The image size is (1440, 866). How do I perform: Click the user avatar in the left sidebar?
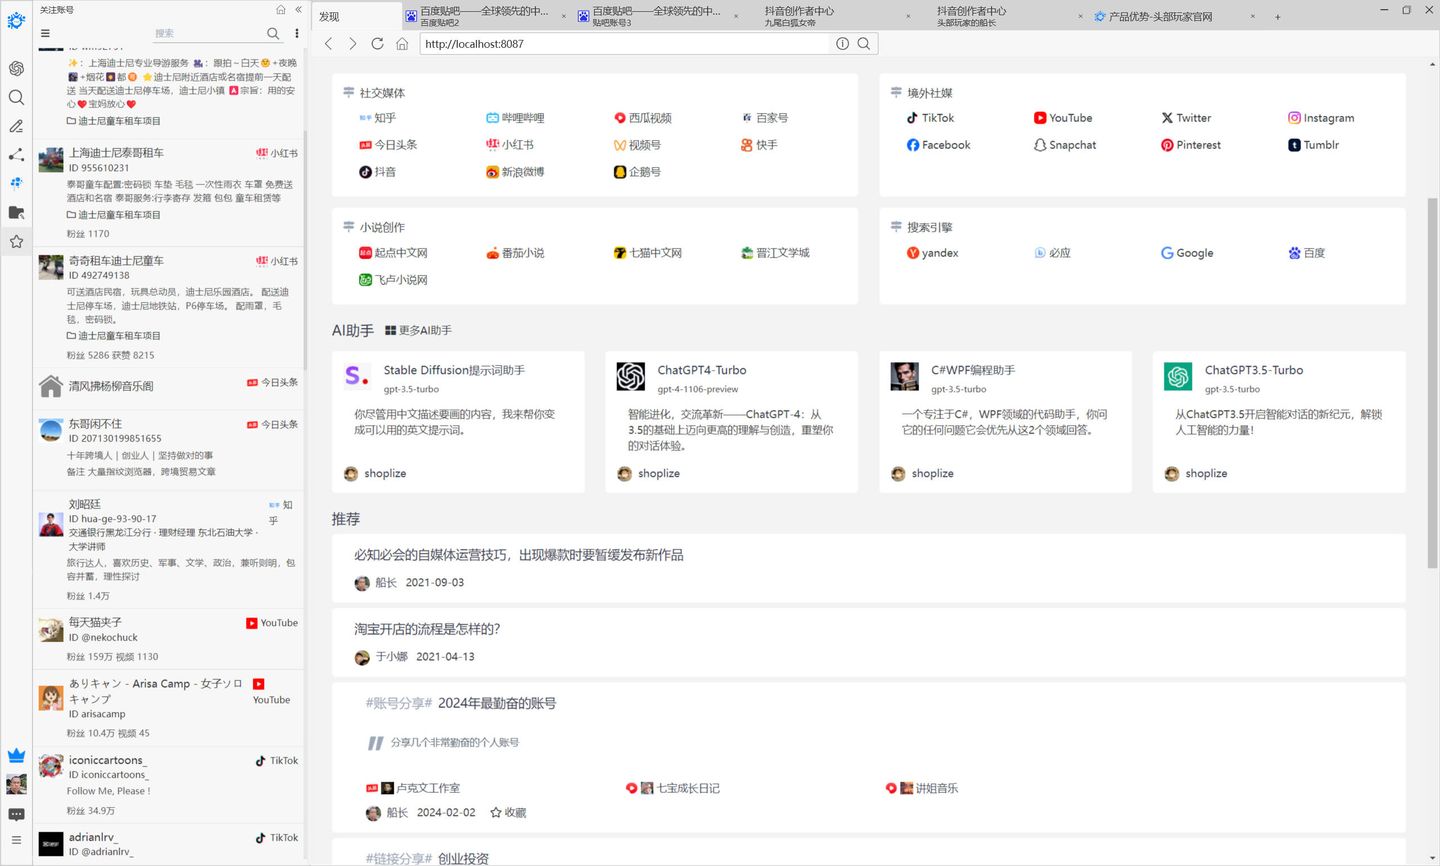point(16,784)
